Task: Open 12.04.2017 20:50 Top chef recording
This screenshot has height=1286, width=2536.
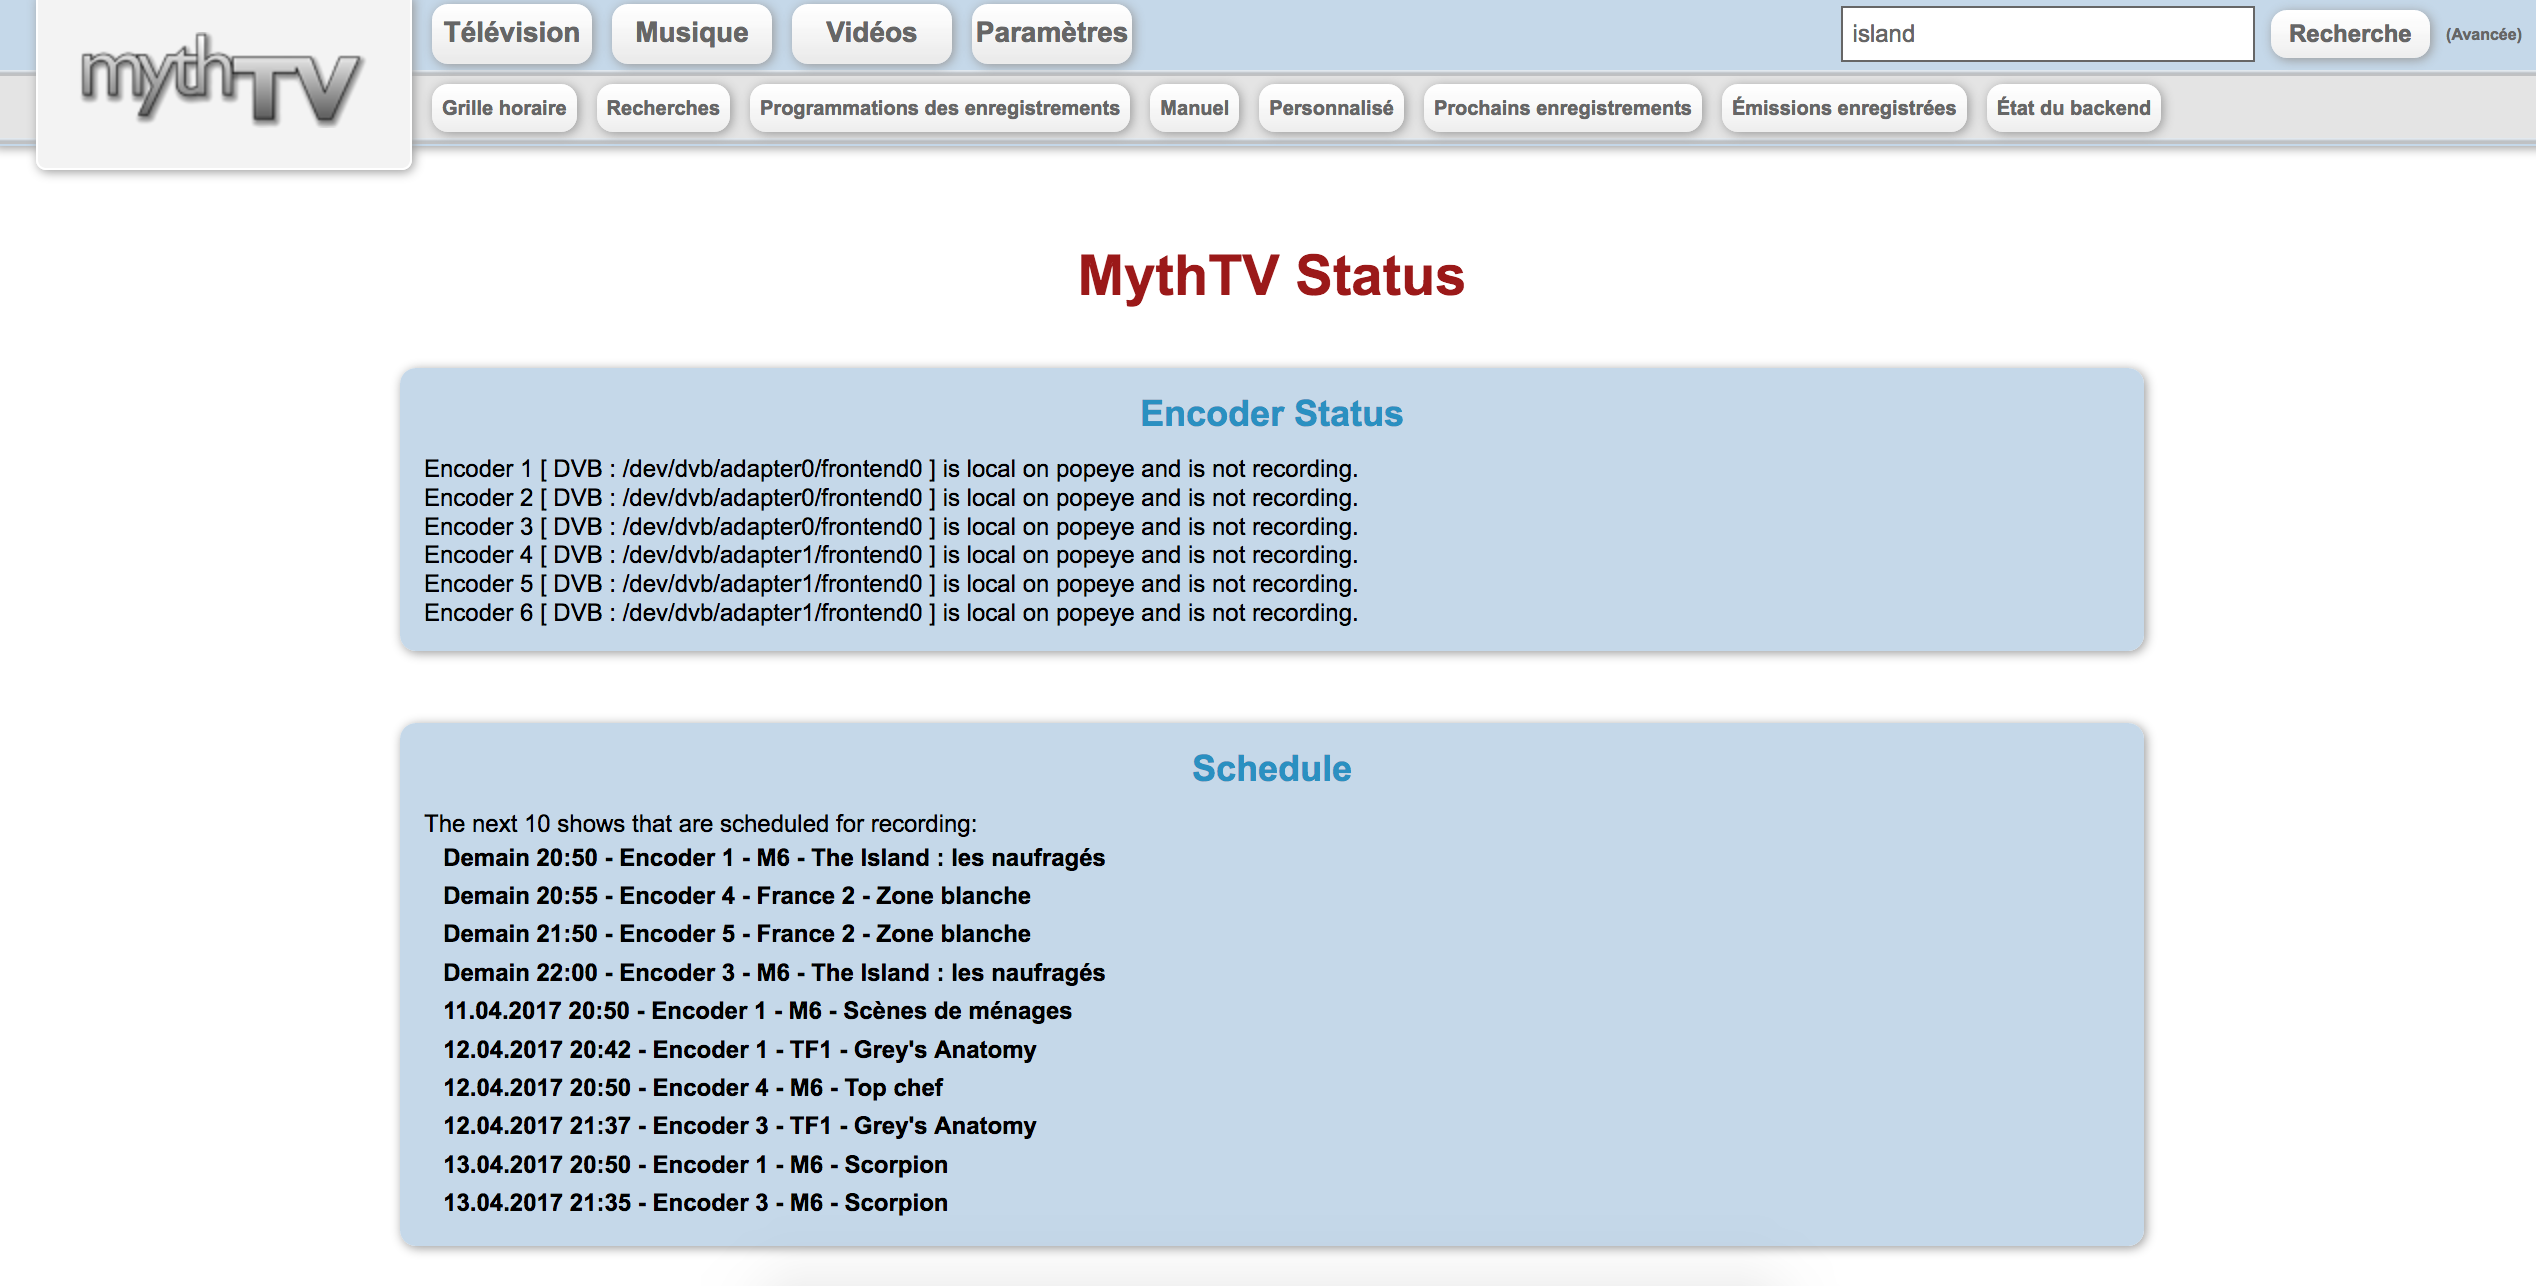Action: (693, 1088)
